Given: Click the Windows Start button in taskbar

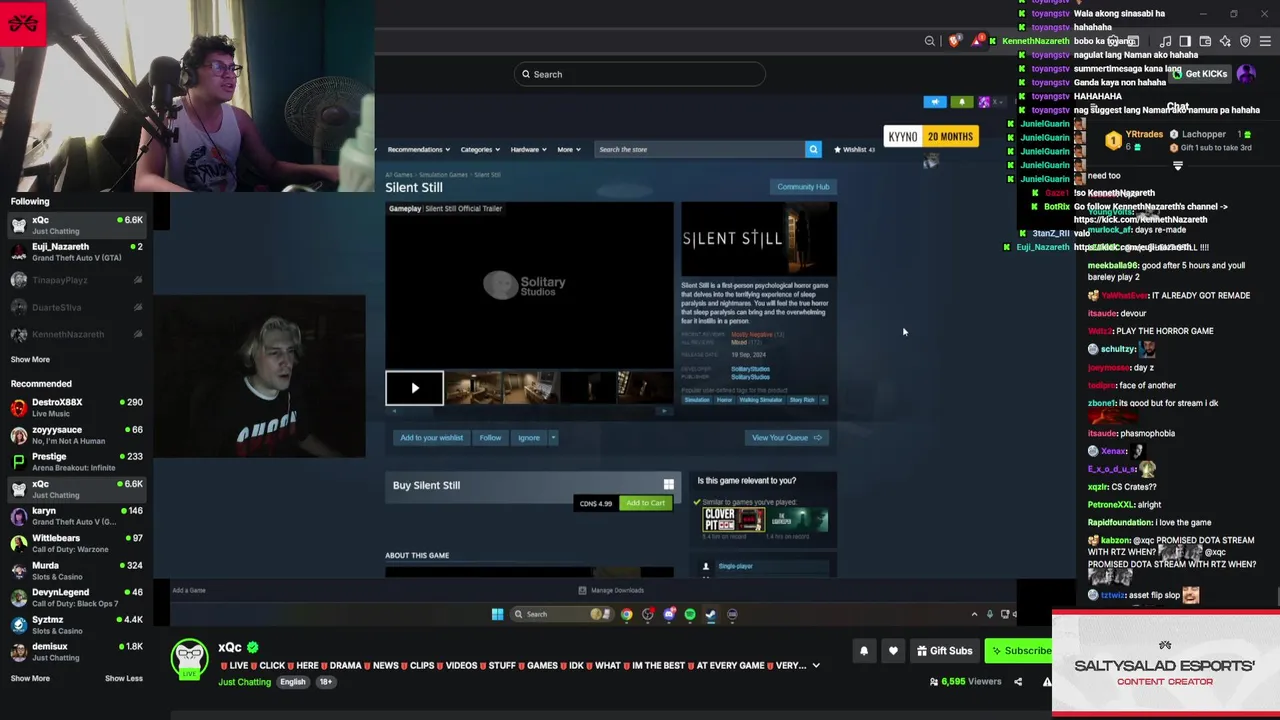Looking at the screenshot, I should pos(497,614).
